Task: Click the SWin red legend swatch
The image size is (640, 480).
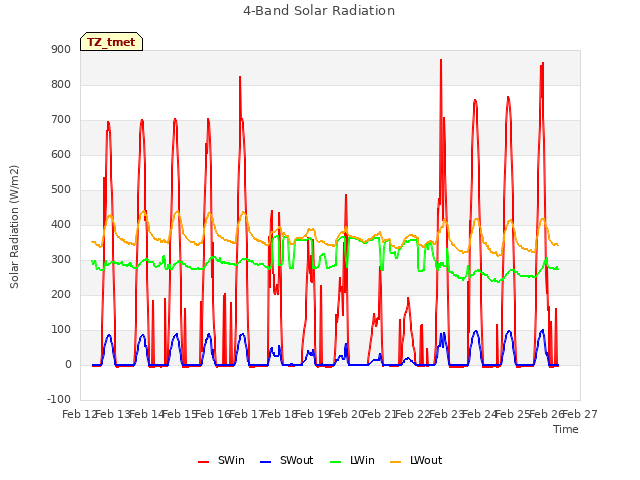Action: point(203,462)
